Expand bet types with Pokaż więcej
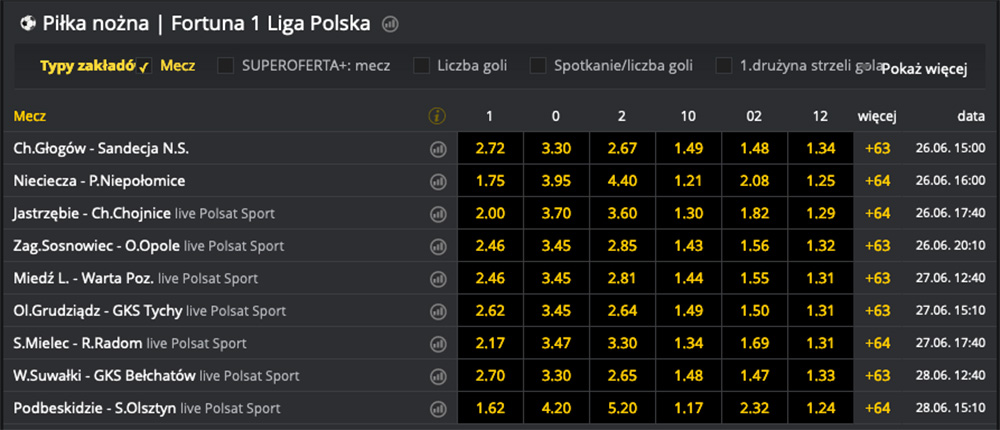Screen dimensions: 1000x430 coord(924,69)
